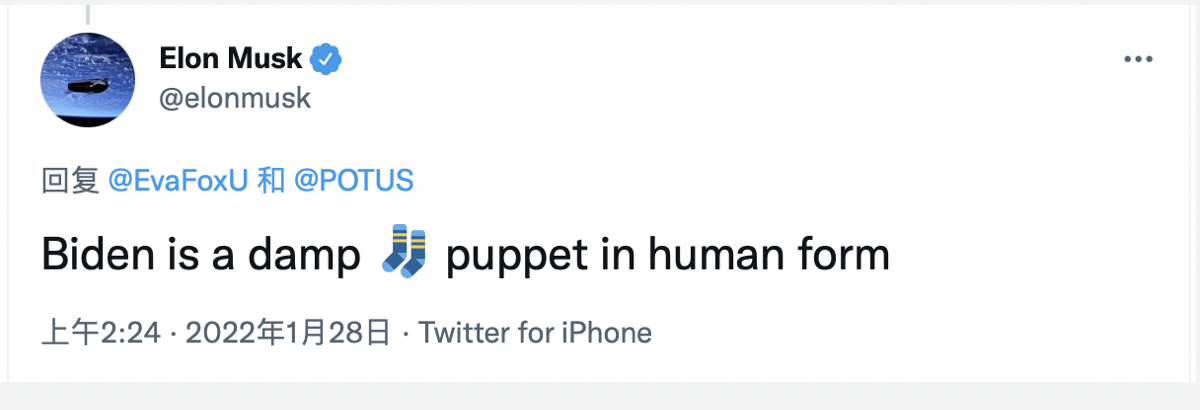Click the thread connector line above avatar
Screen dimensions: 1200x410
(87, 14)
